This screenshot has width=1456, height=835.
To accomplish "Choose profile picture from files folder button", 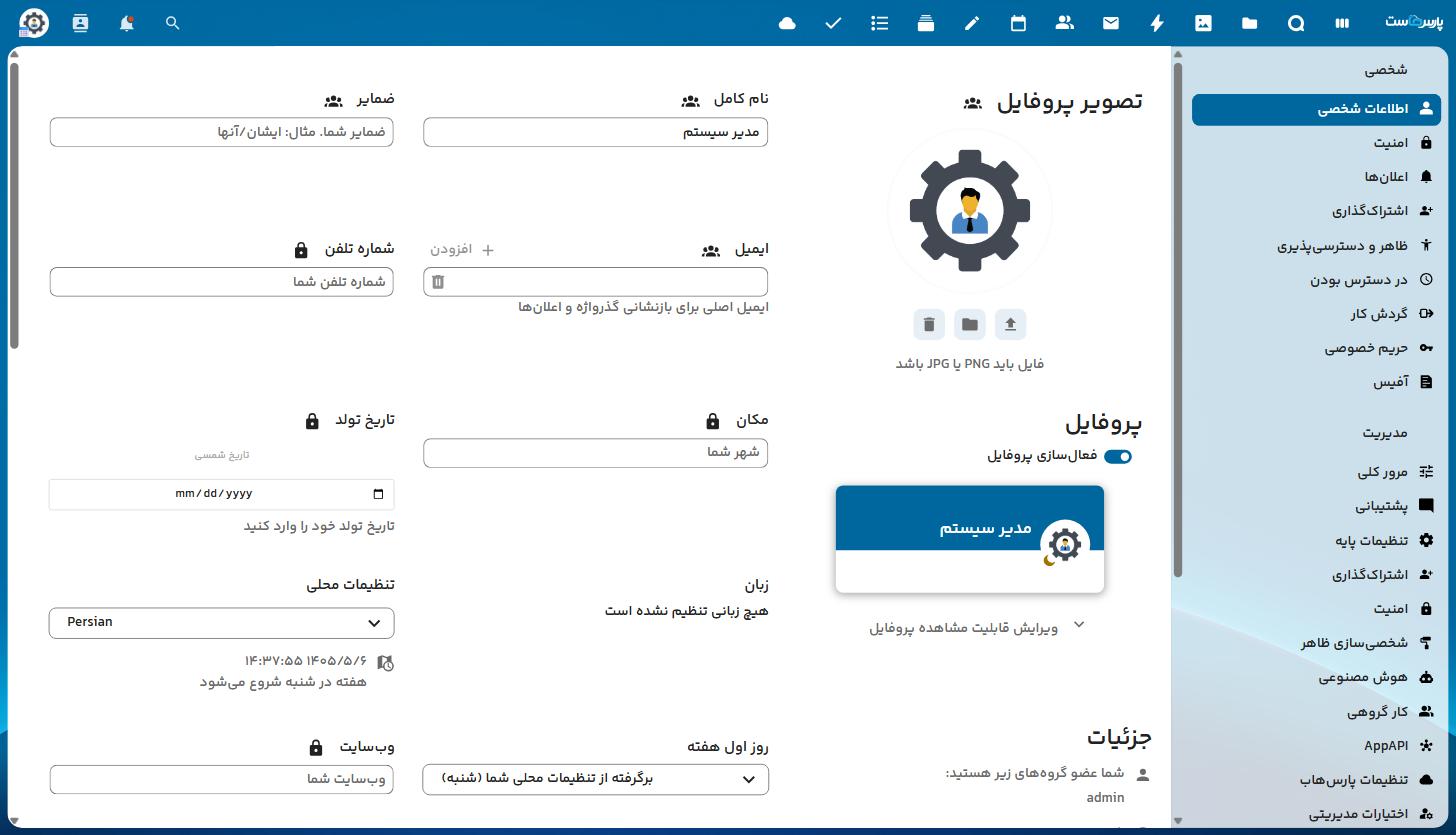I will pos(969,324).
